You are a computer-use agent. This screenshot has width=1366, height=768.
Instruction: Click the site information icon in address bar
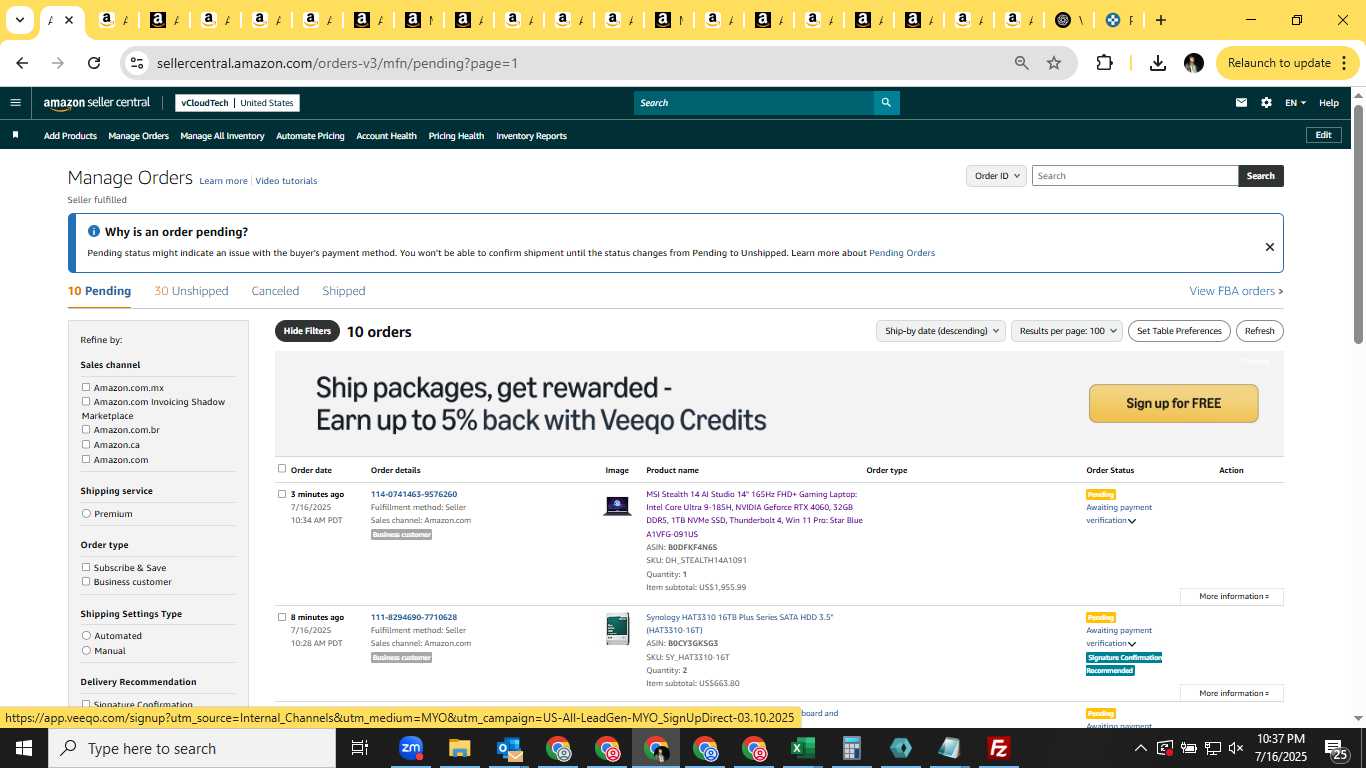137,63
